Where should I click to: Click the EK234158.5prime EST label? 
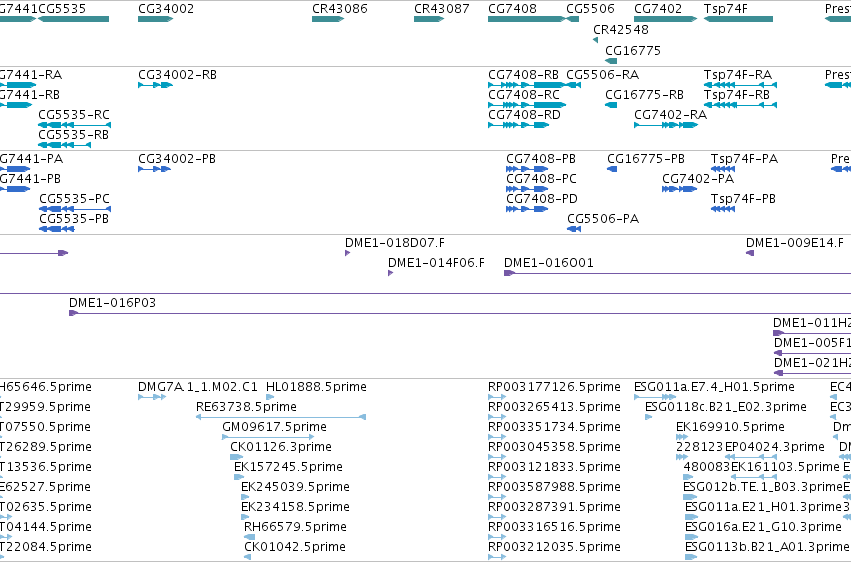(295, 507)
